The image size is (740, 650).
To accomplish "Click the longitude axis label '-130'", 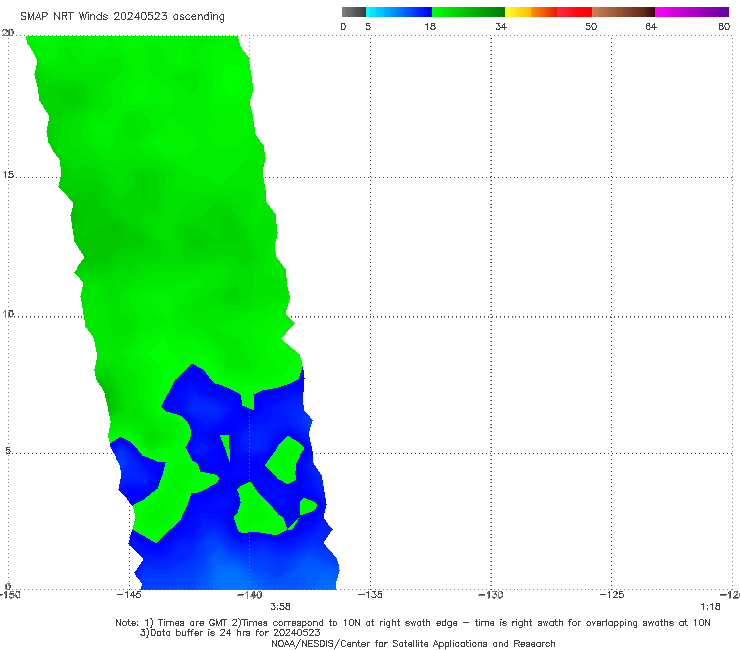I will pyautogui.click(x=491, y=595).
